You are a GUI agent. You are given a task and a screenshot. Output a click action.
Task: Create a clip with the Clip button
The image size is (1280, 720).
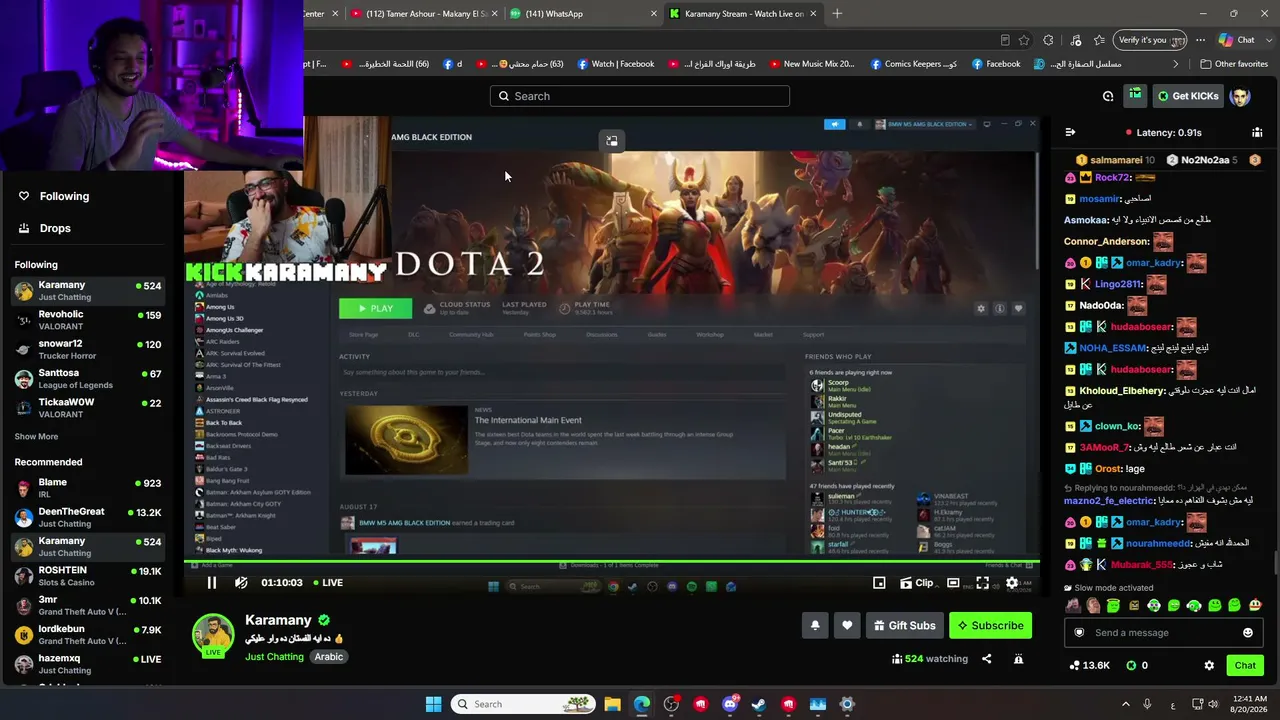tap(917, 583)
